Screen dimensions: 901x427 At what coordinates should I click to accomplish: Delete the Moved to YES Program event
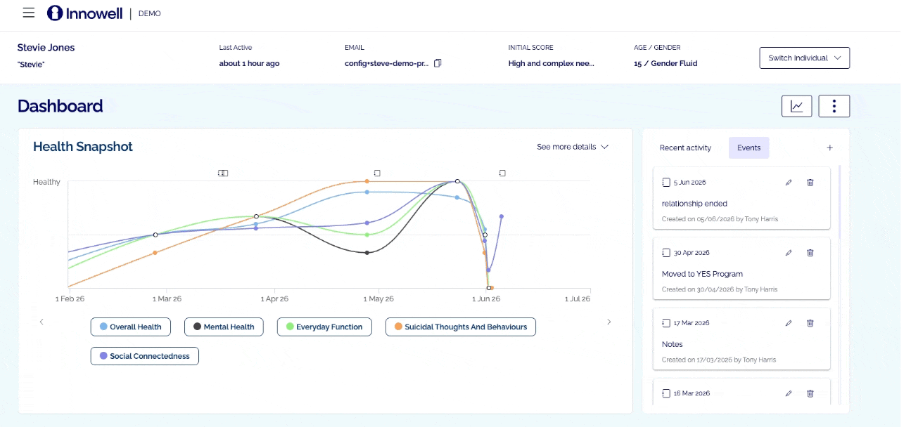coord(810,253)
